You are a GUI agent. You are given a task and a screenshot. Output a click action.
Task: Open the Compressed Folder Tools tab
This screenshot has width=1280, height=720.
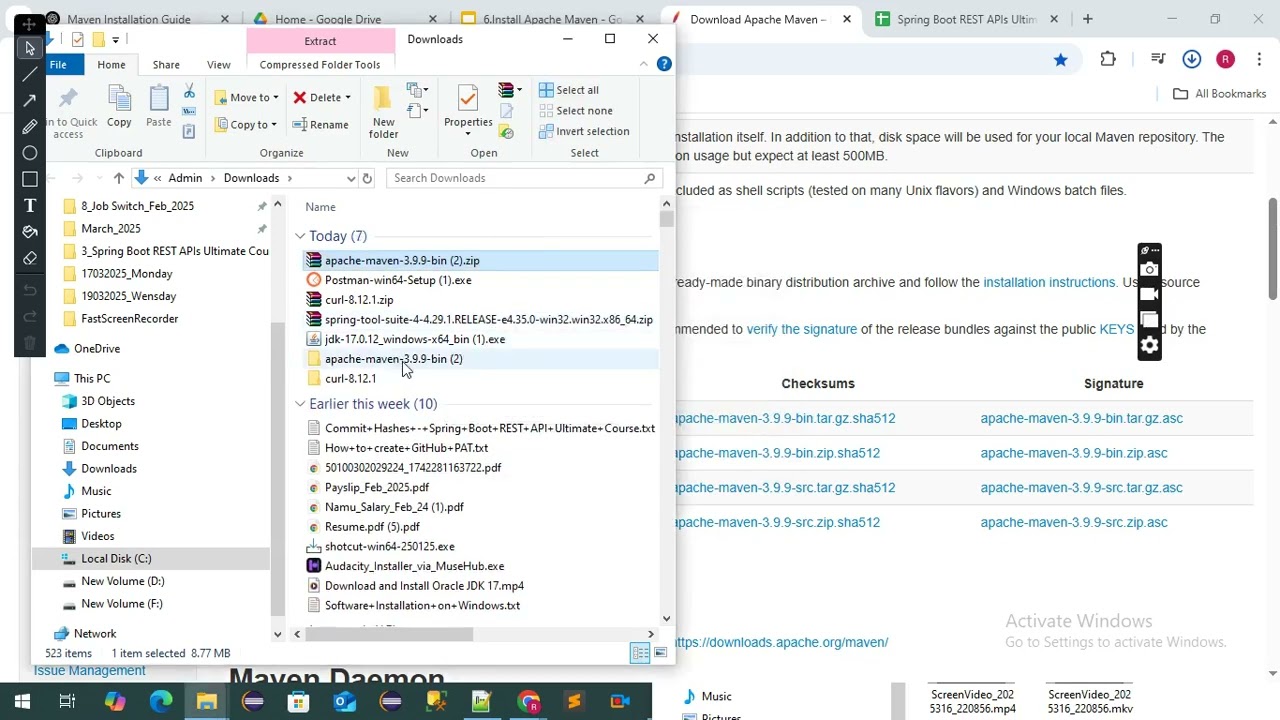pyautogui.click(x=320, y=65)
